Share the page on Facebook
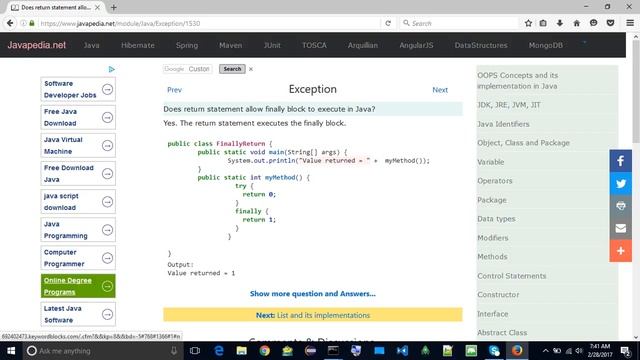 coord(620,161)
